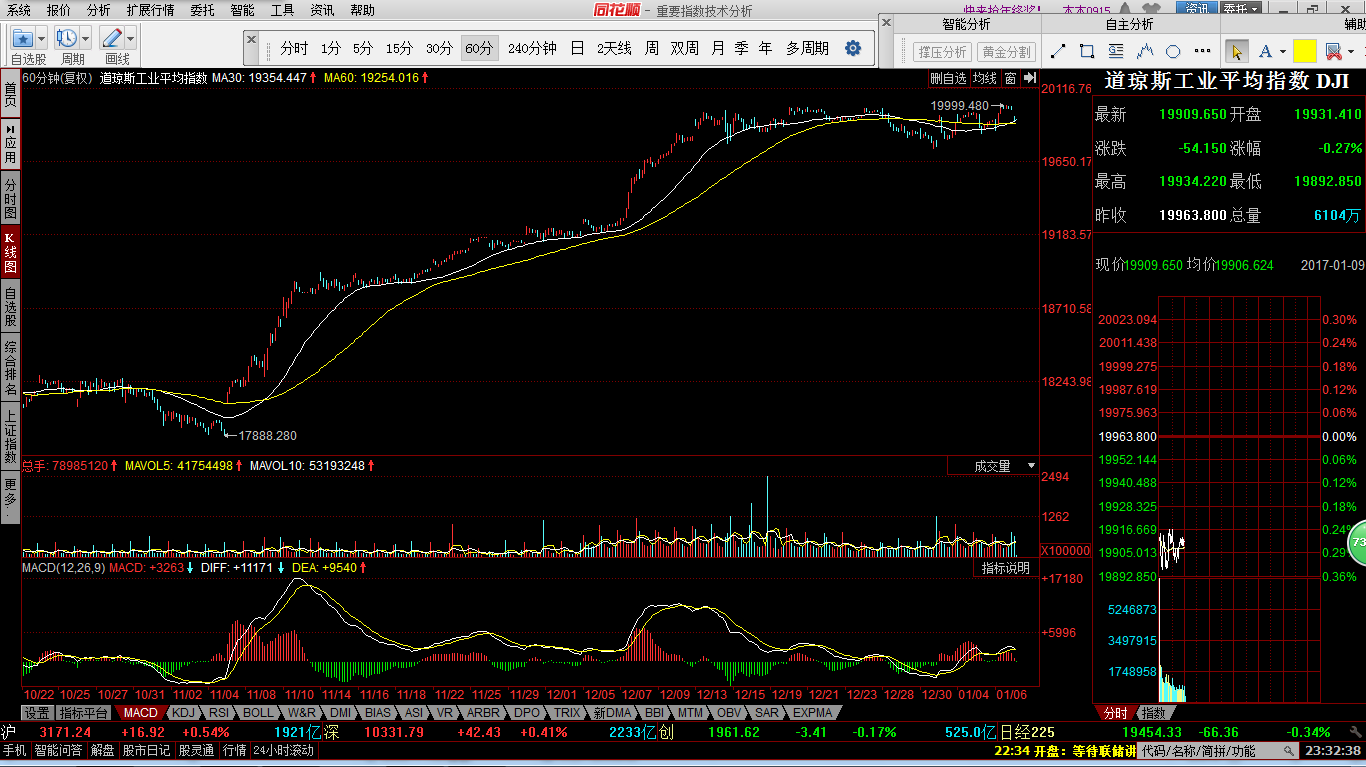This screenshot has height=767, width=1366.
Task: Expand the 周期 dropdown arrow
Action: [86, 39]
